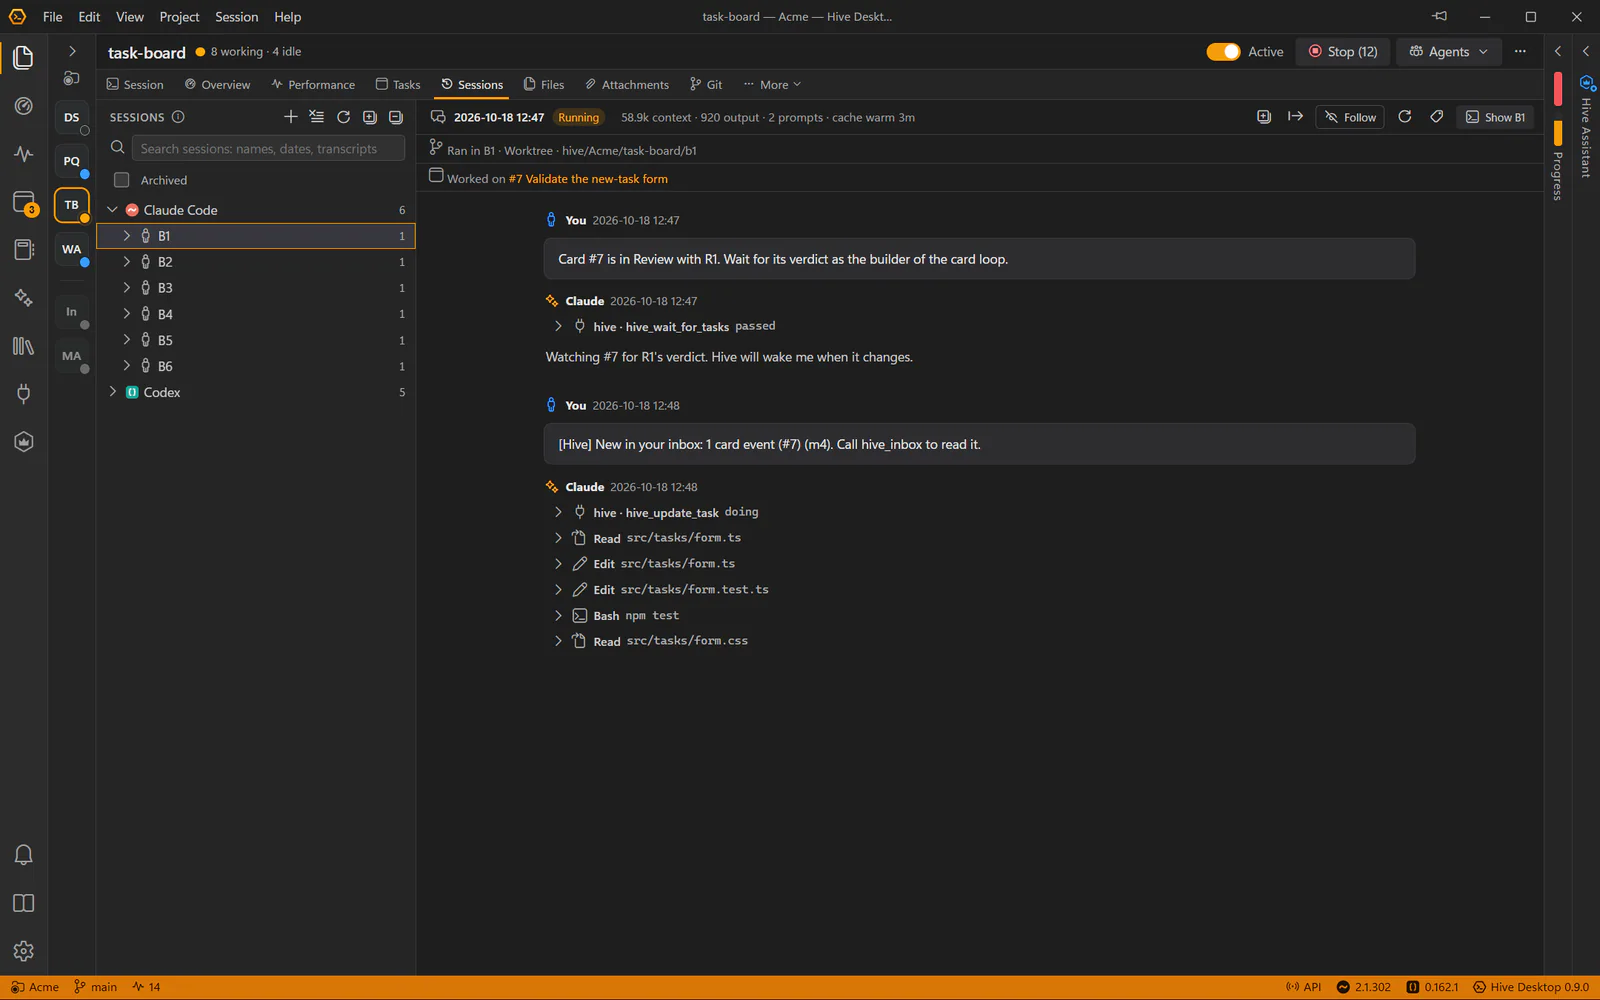Open the three-dot overflow menu near Agents
Viewport: 1600px width, 1000px height.
1520,51
